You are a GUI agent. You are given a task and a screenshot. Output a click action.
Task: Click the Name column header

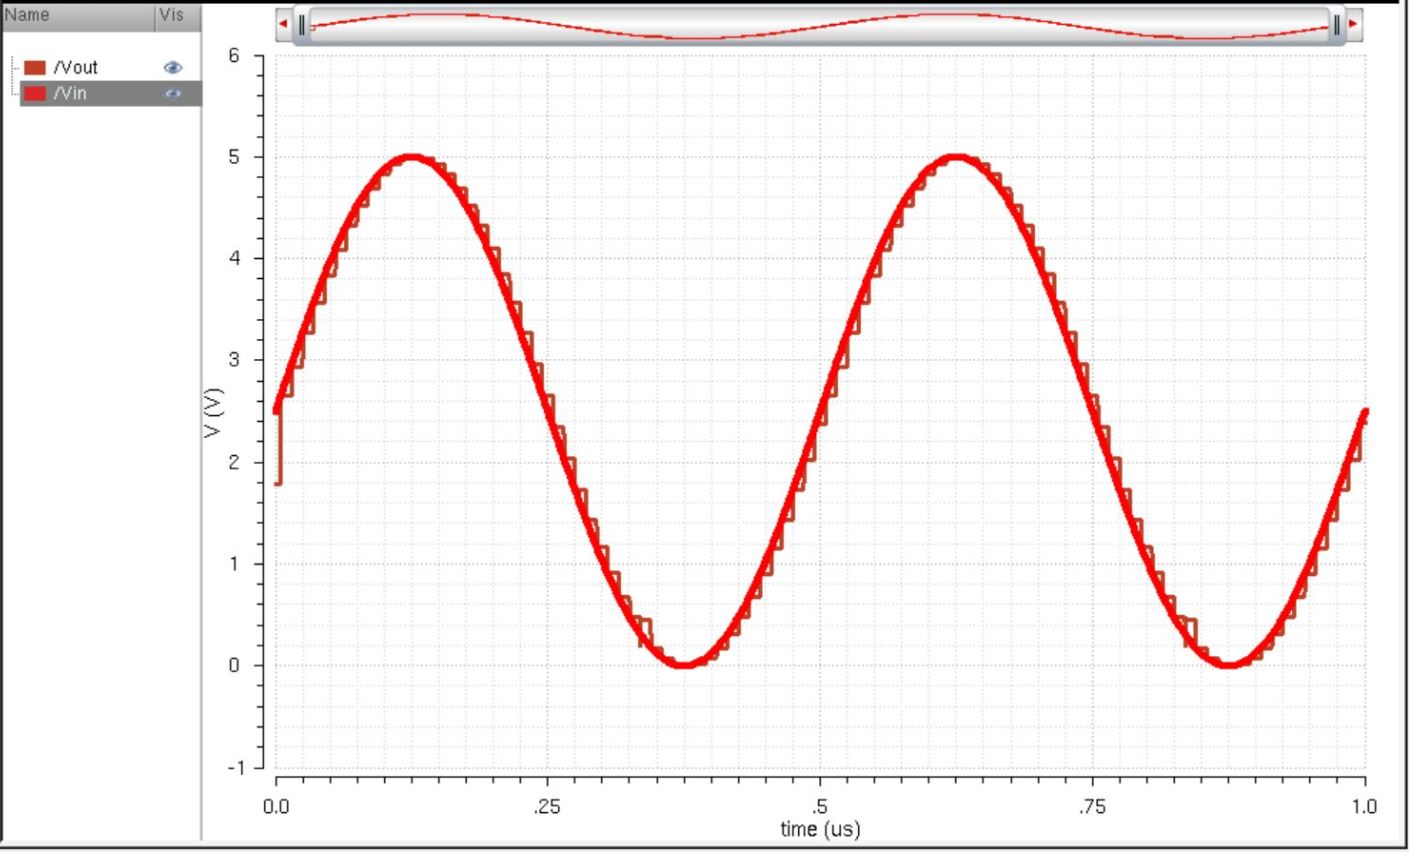(77, 16)
